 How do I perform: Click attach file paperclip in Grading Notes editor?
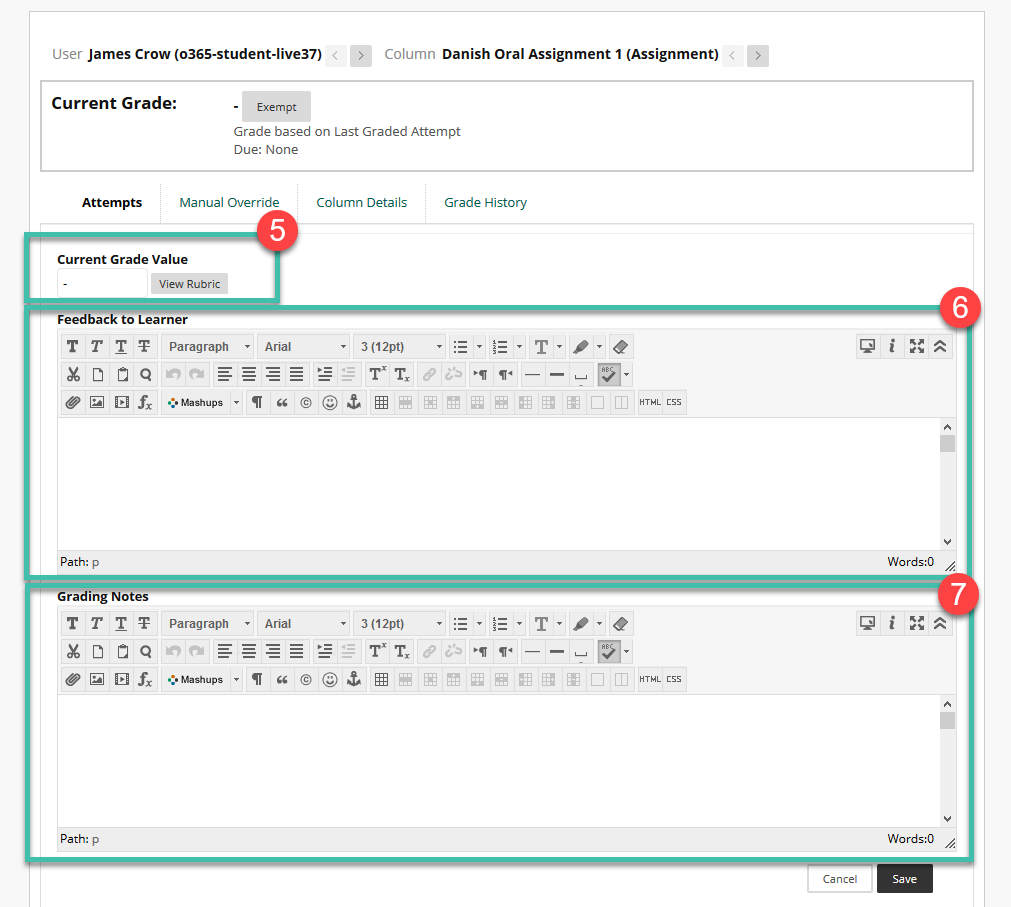pyautogui.click(x=73, y=679)
